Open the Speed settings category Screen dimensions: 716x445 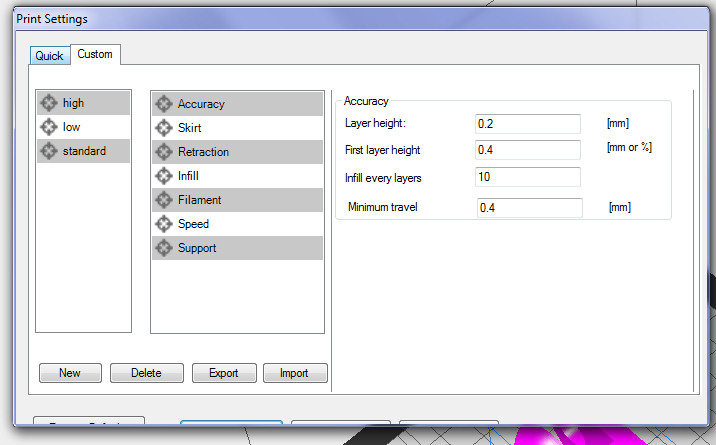click(237, 224)
